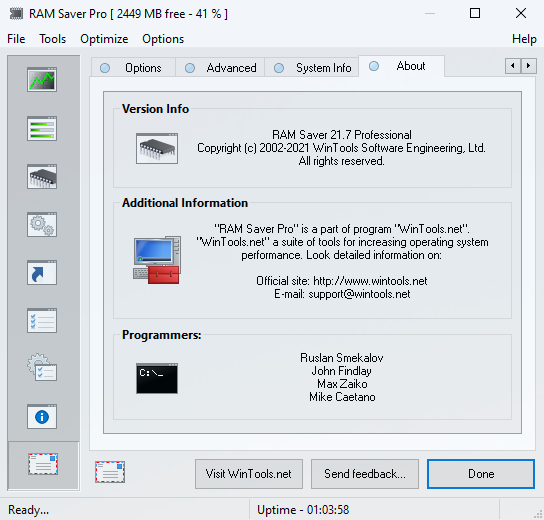
Task: Open the Optimize menu
Action: coord(104,39)
